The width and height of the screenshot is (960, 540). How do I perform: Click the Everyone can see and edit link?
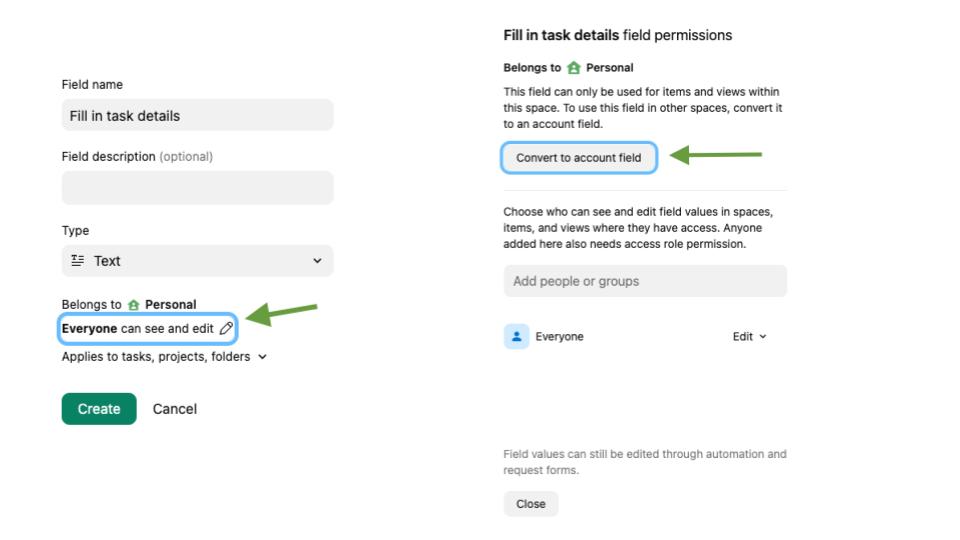pos(138,328)
